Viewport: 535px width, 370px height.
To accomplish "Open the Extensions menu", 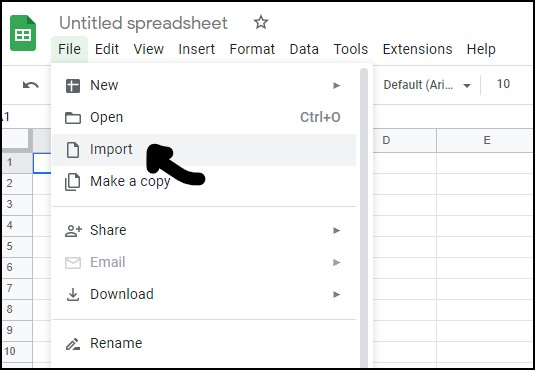I will (417, 49).
